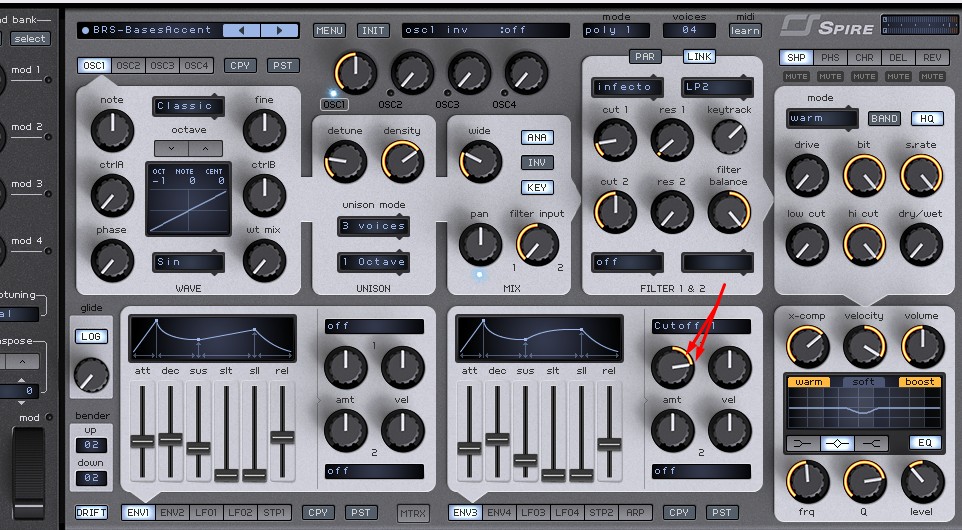Click the ENV1 att fader
This screenshot has width=962, height=530.
click(x=142, y=440)
